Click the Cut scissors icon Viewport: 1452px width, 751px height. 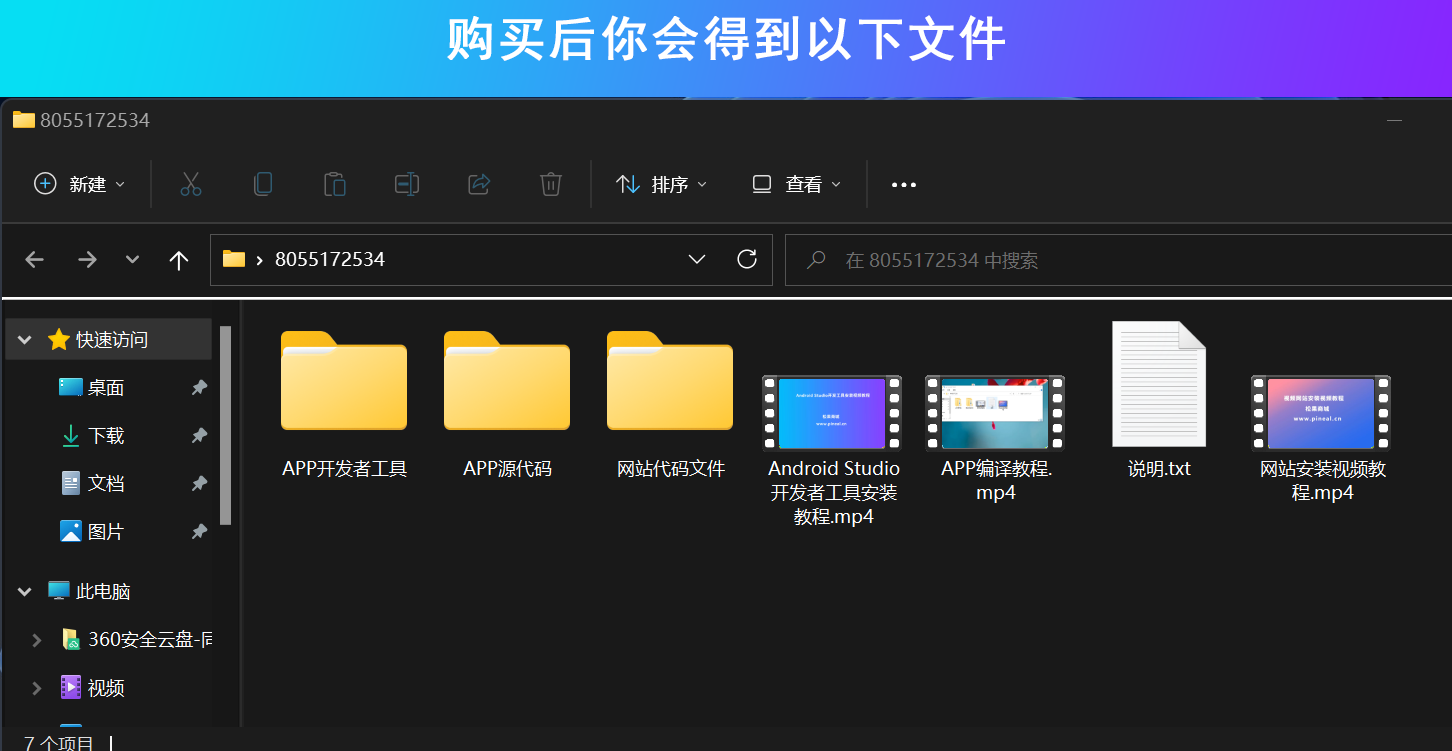click(x=191, y=184)
